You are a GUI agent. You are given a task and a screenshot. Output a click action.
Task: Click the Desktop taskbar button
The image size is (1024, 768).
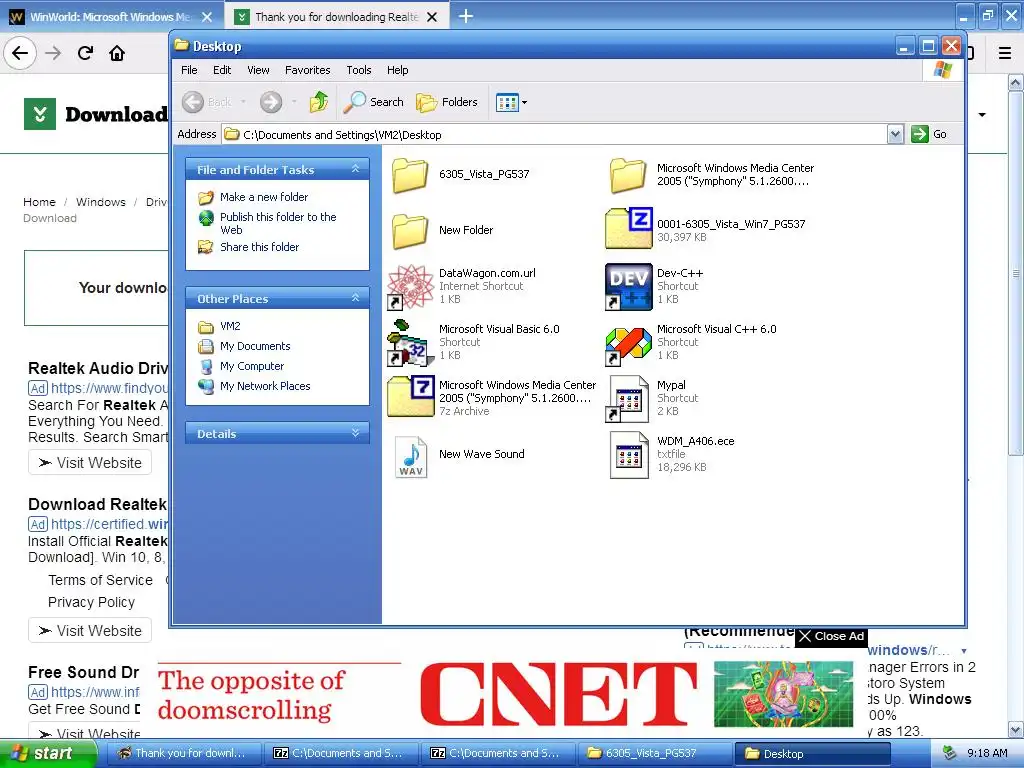coord(812,753)
